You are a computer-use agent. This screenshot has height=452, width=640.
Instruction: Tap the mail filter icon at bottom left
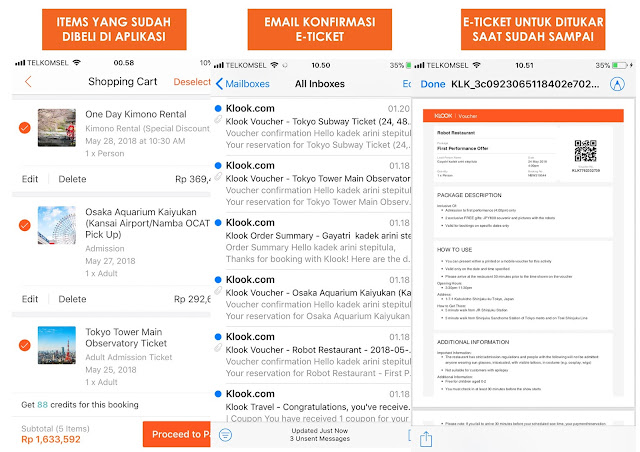pos(225,435)
